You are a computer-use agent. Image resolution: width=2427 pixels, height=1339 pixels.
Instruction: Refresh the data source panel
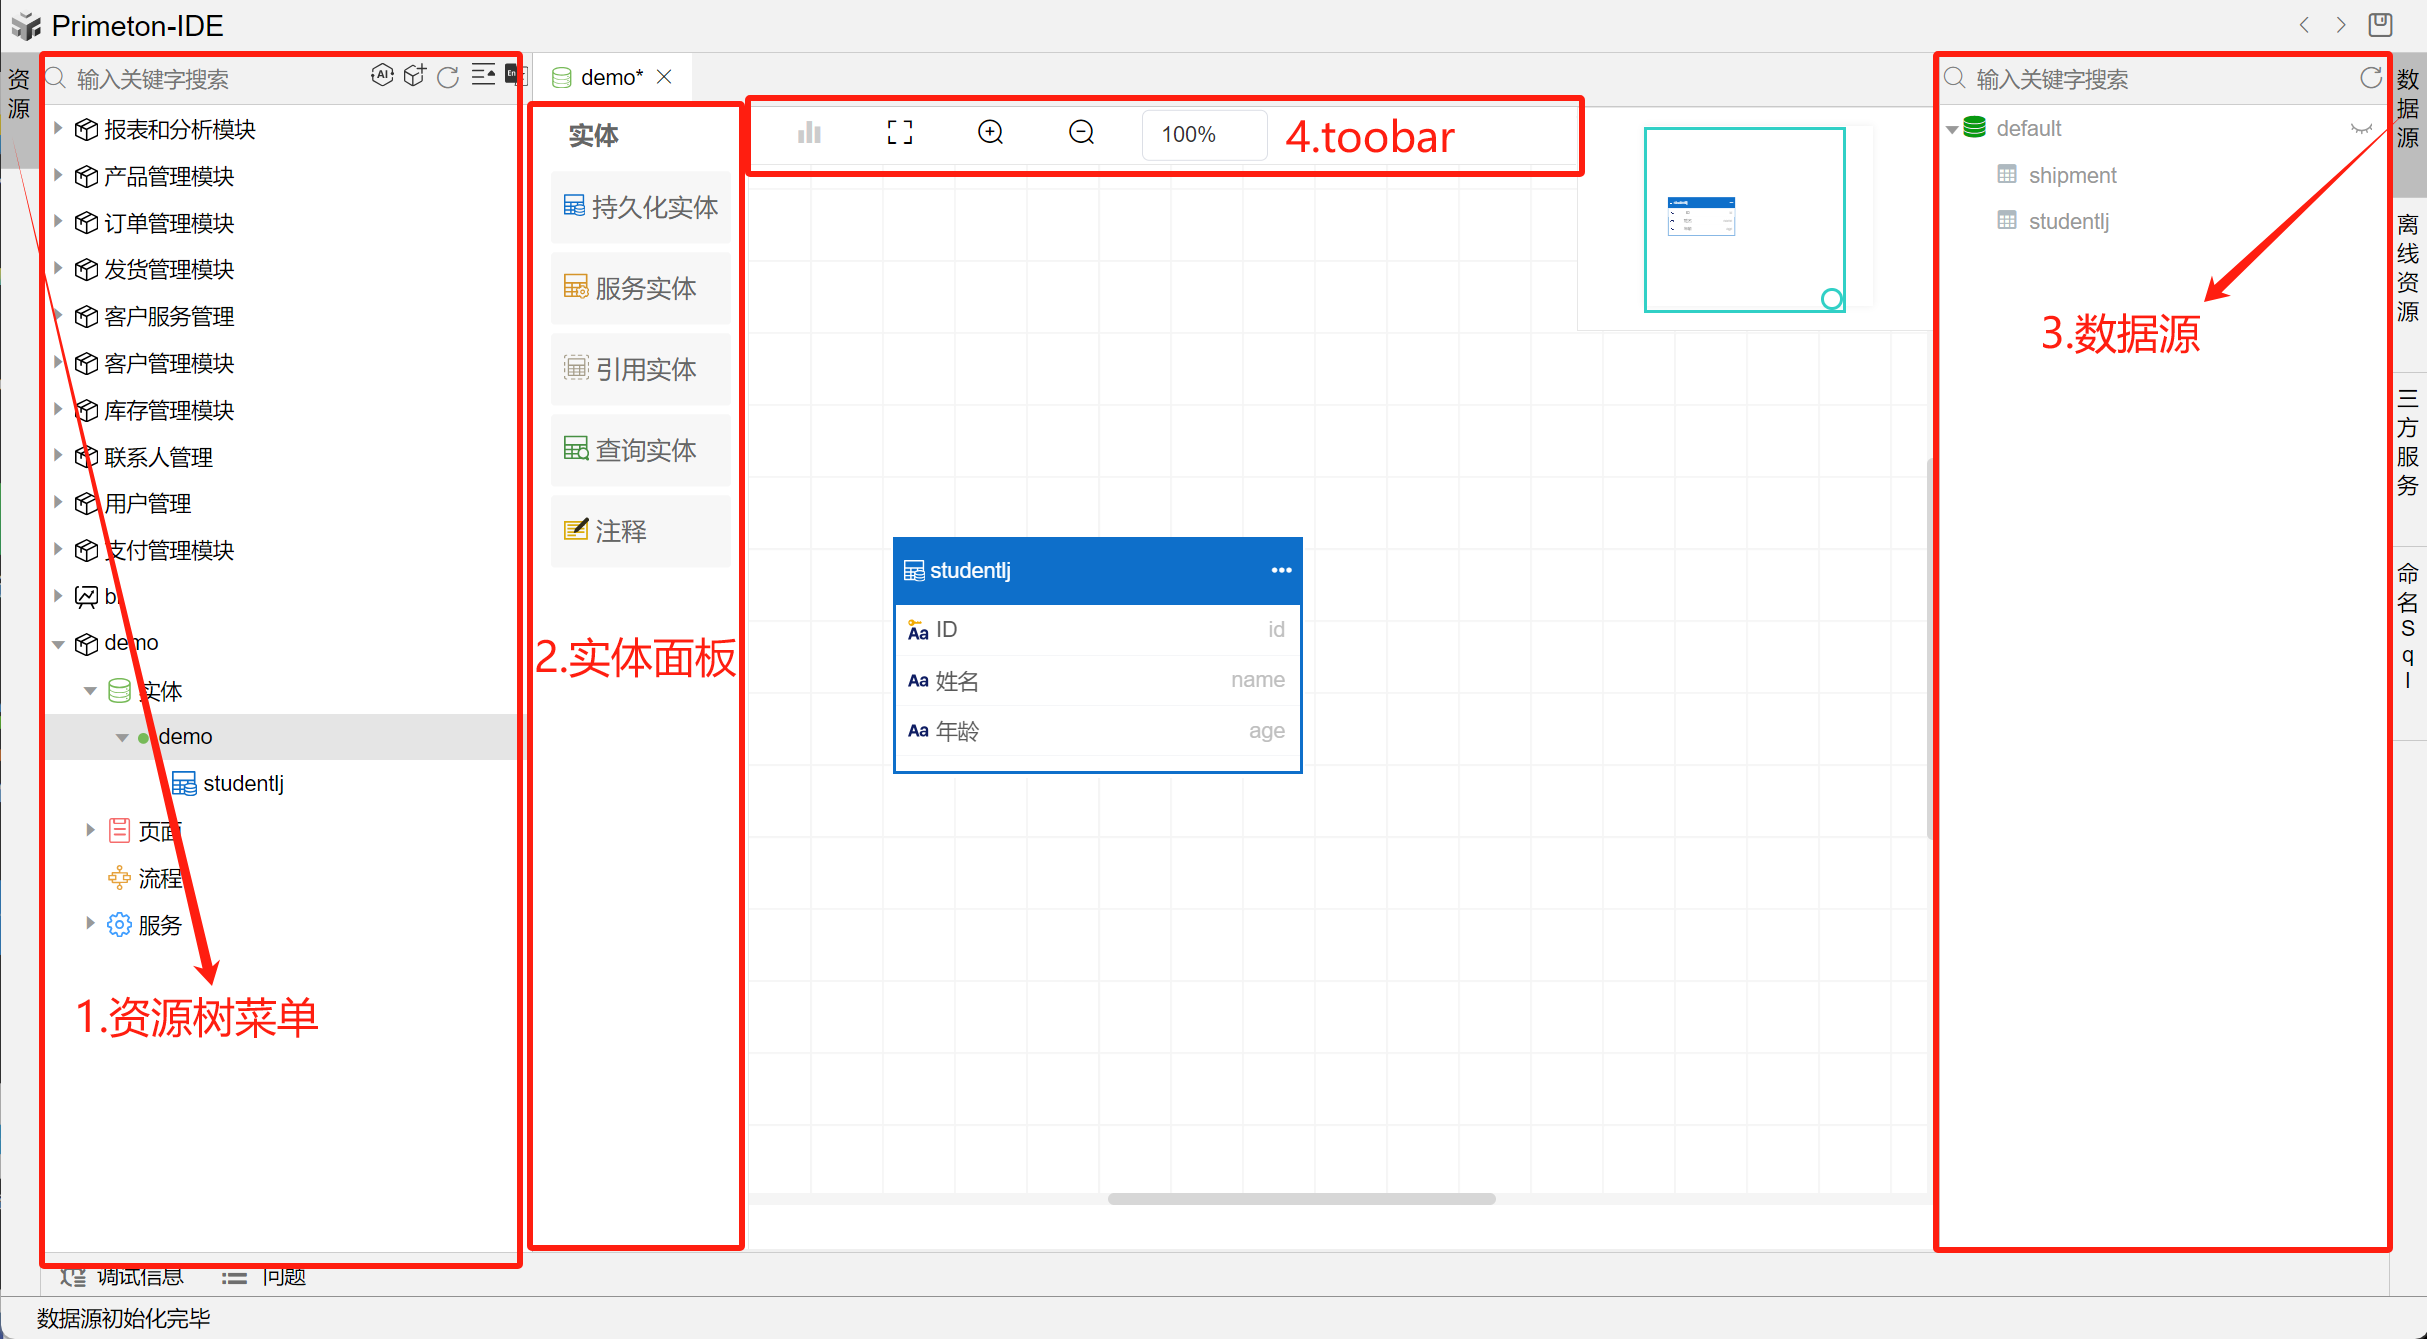coord(2370,78)
